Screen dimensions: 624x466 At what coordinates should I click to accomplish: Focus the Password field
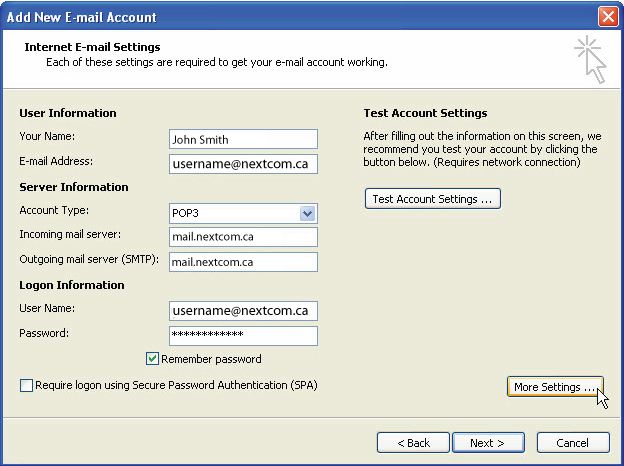[243, 335]
